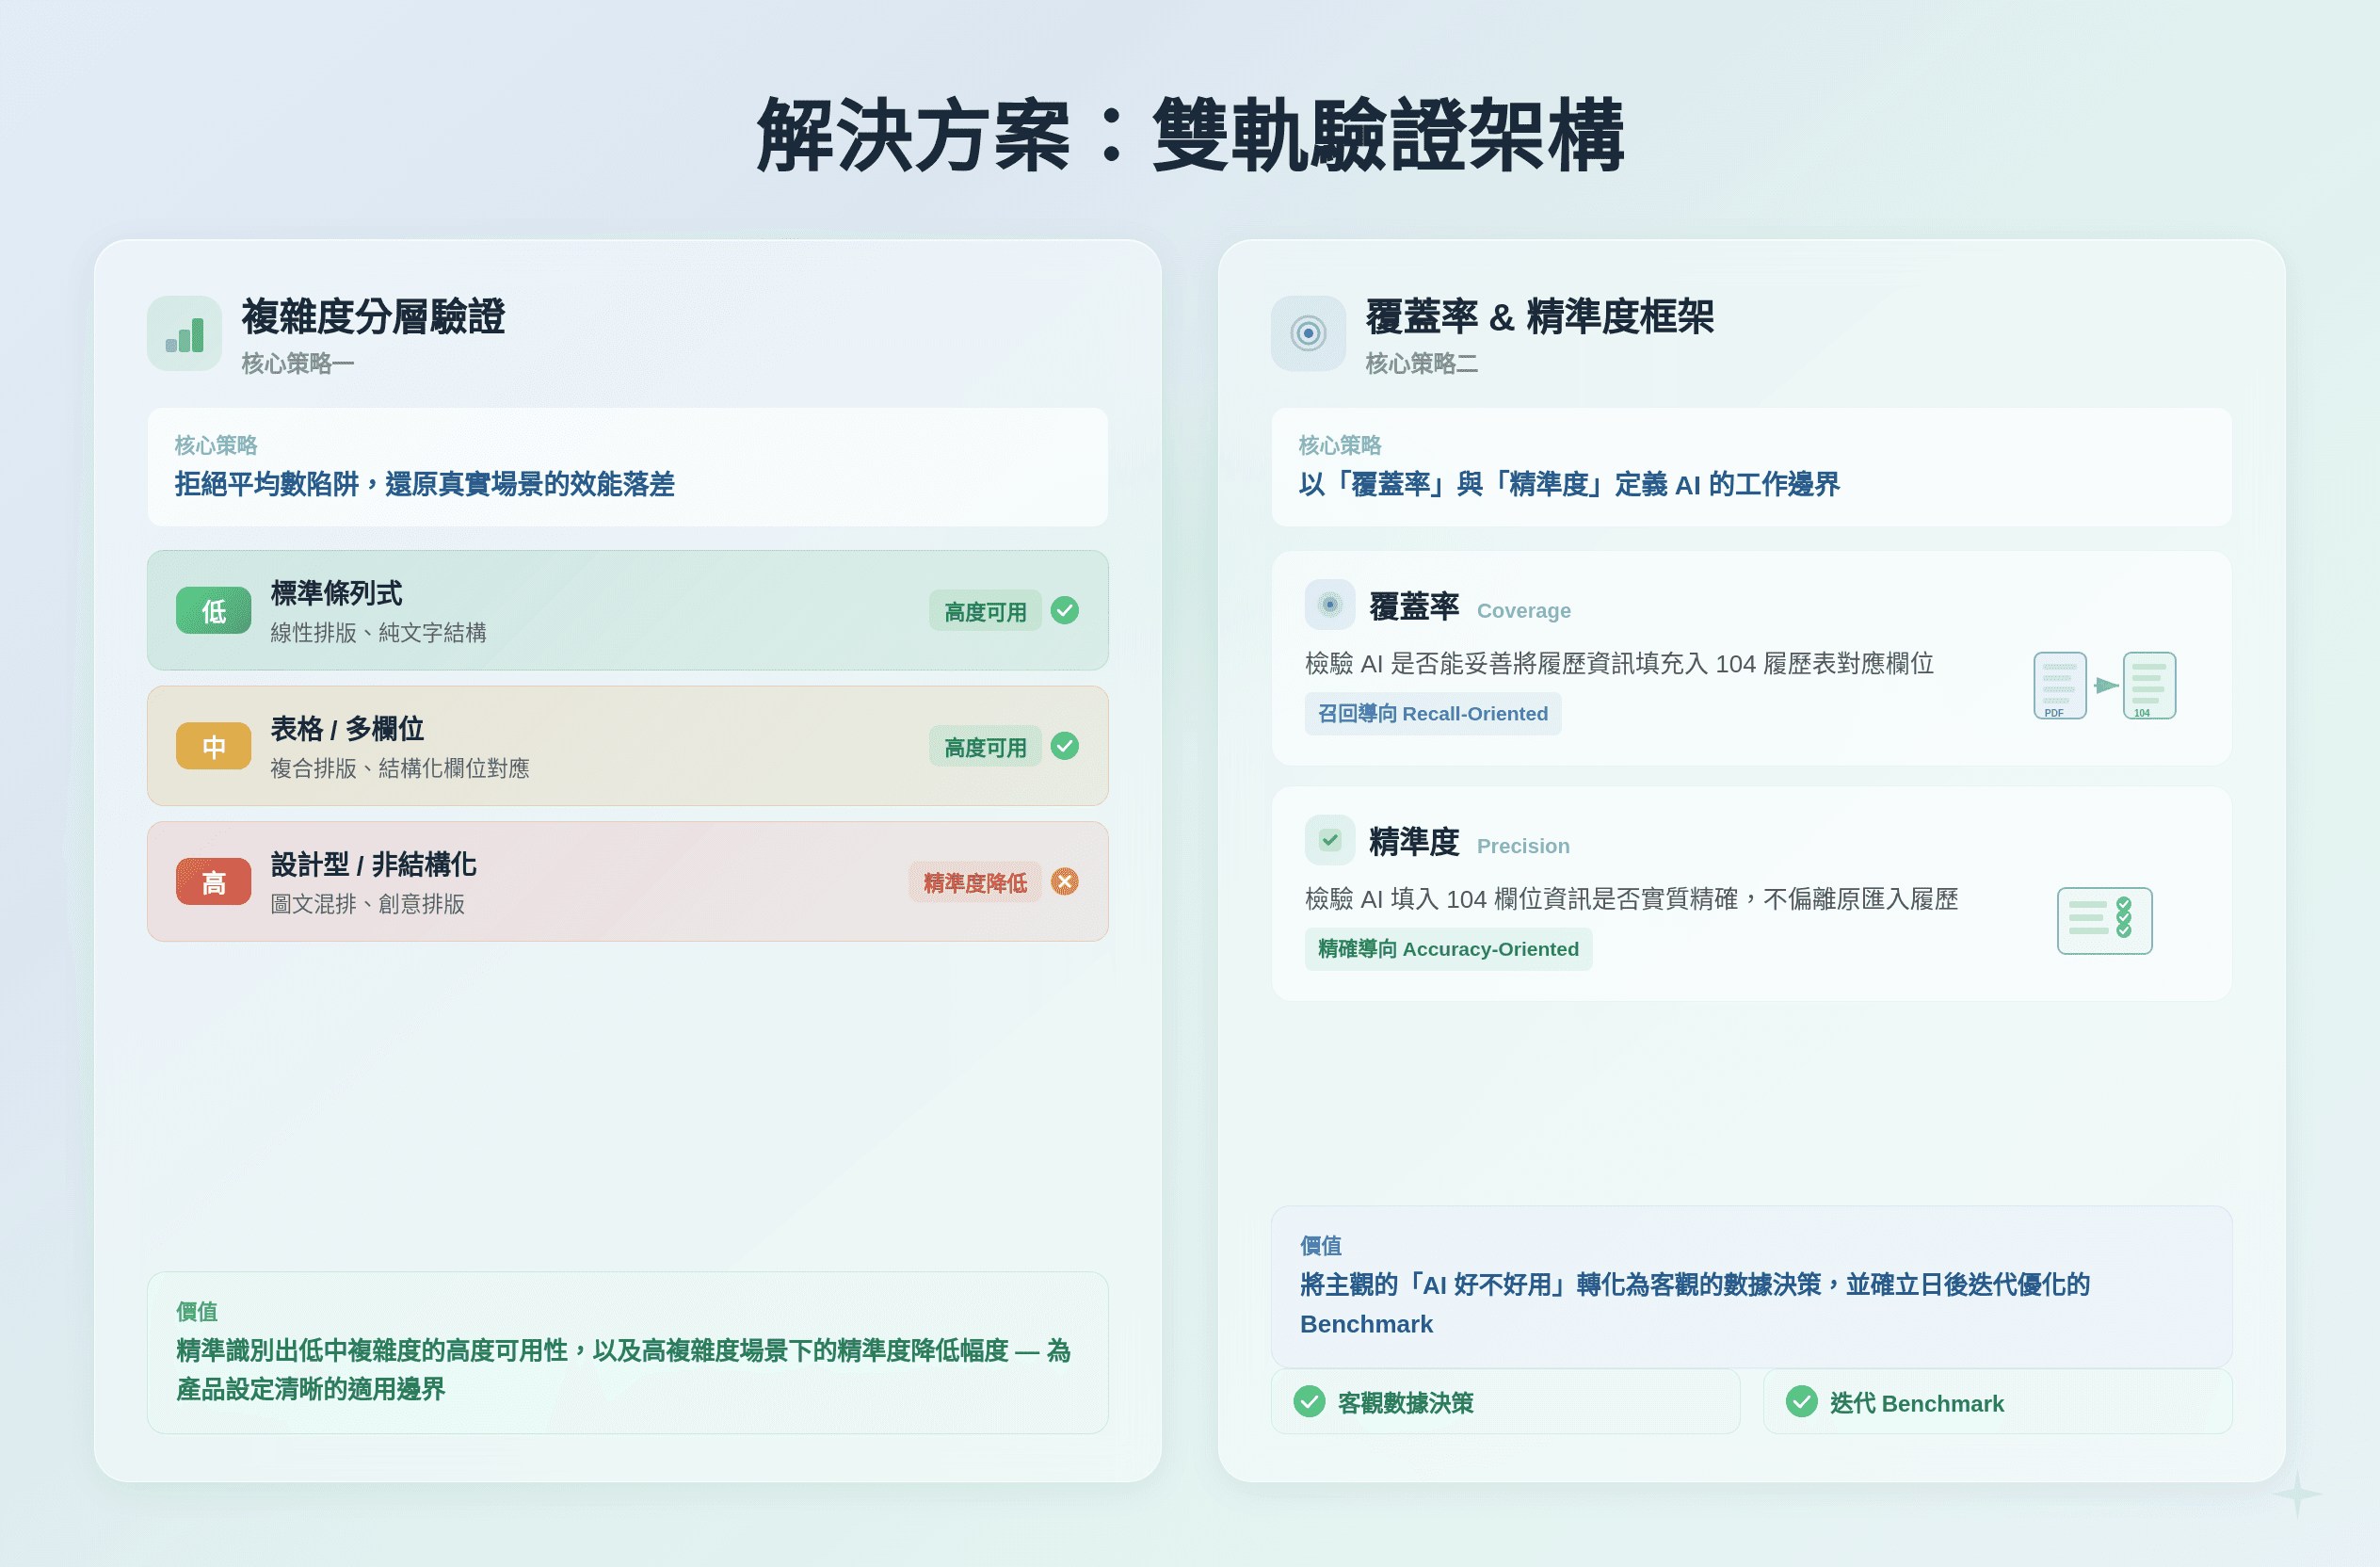
Task: Click the small radar icon next to 覆蓋率
Action: [x=1329, y=605]
